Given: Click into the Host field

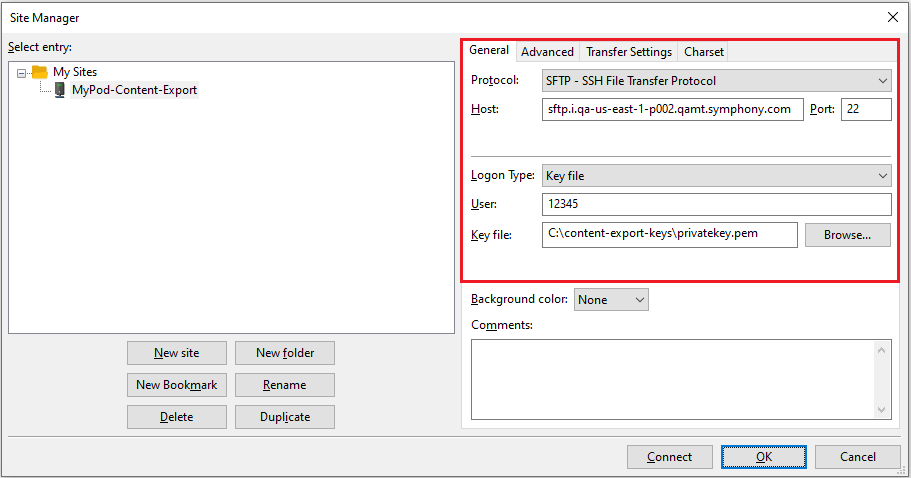Looking at the screenshot, I should 672,109.
